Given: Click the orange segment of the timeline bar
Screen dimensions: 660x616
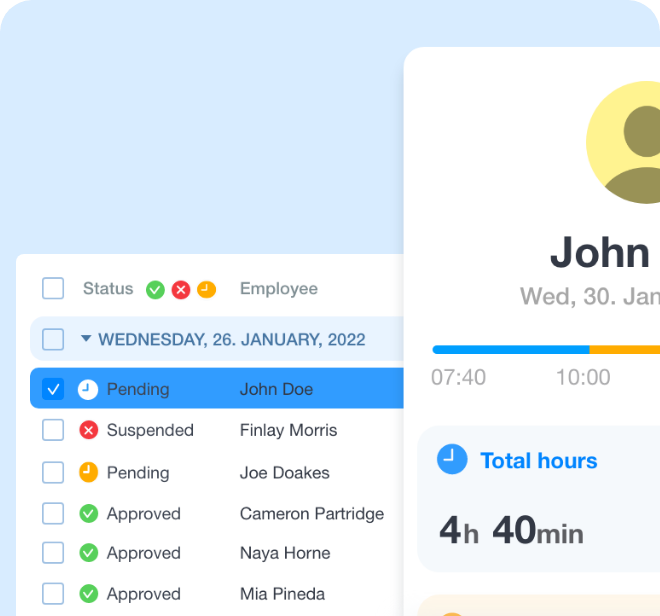Looking at the screenshot, I should click(x=625, y=349).
